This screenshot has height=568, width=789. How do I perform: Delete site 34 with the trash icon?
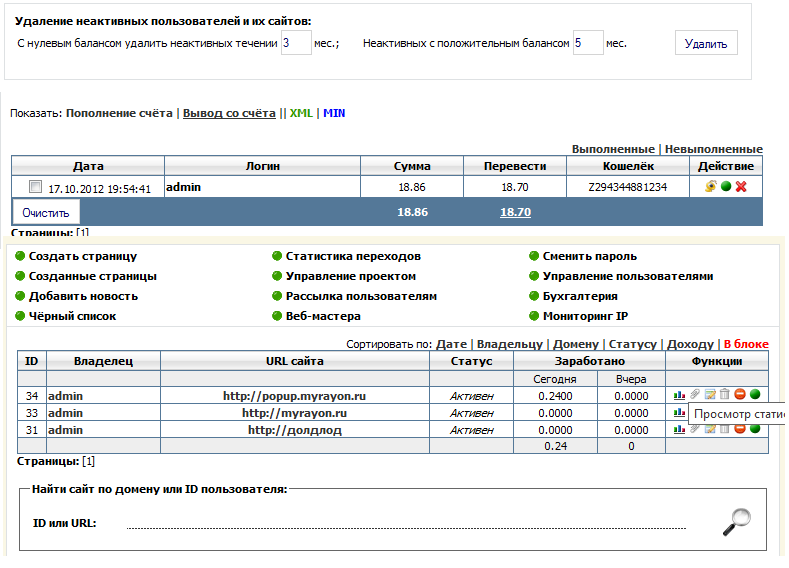[x=725, y=394]
